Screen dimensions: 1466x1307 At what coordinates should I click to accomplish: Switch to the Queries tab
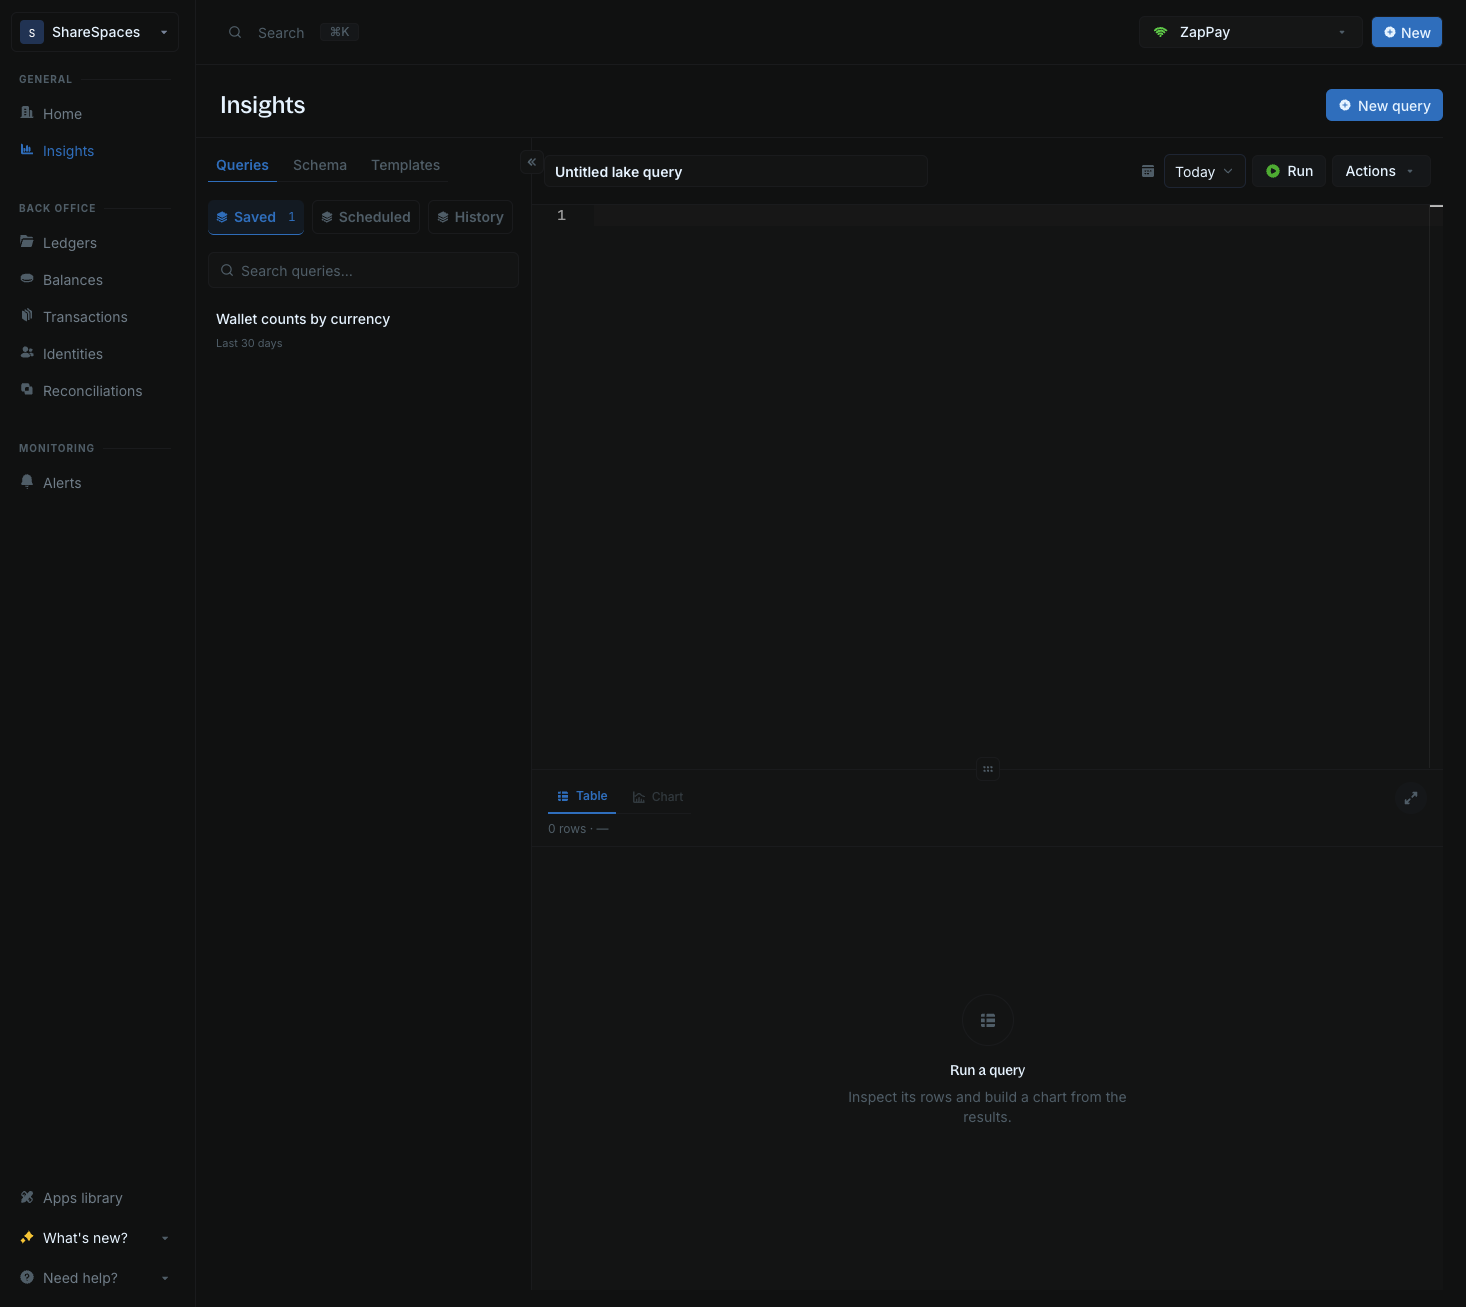(x=242, y=165)
